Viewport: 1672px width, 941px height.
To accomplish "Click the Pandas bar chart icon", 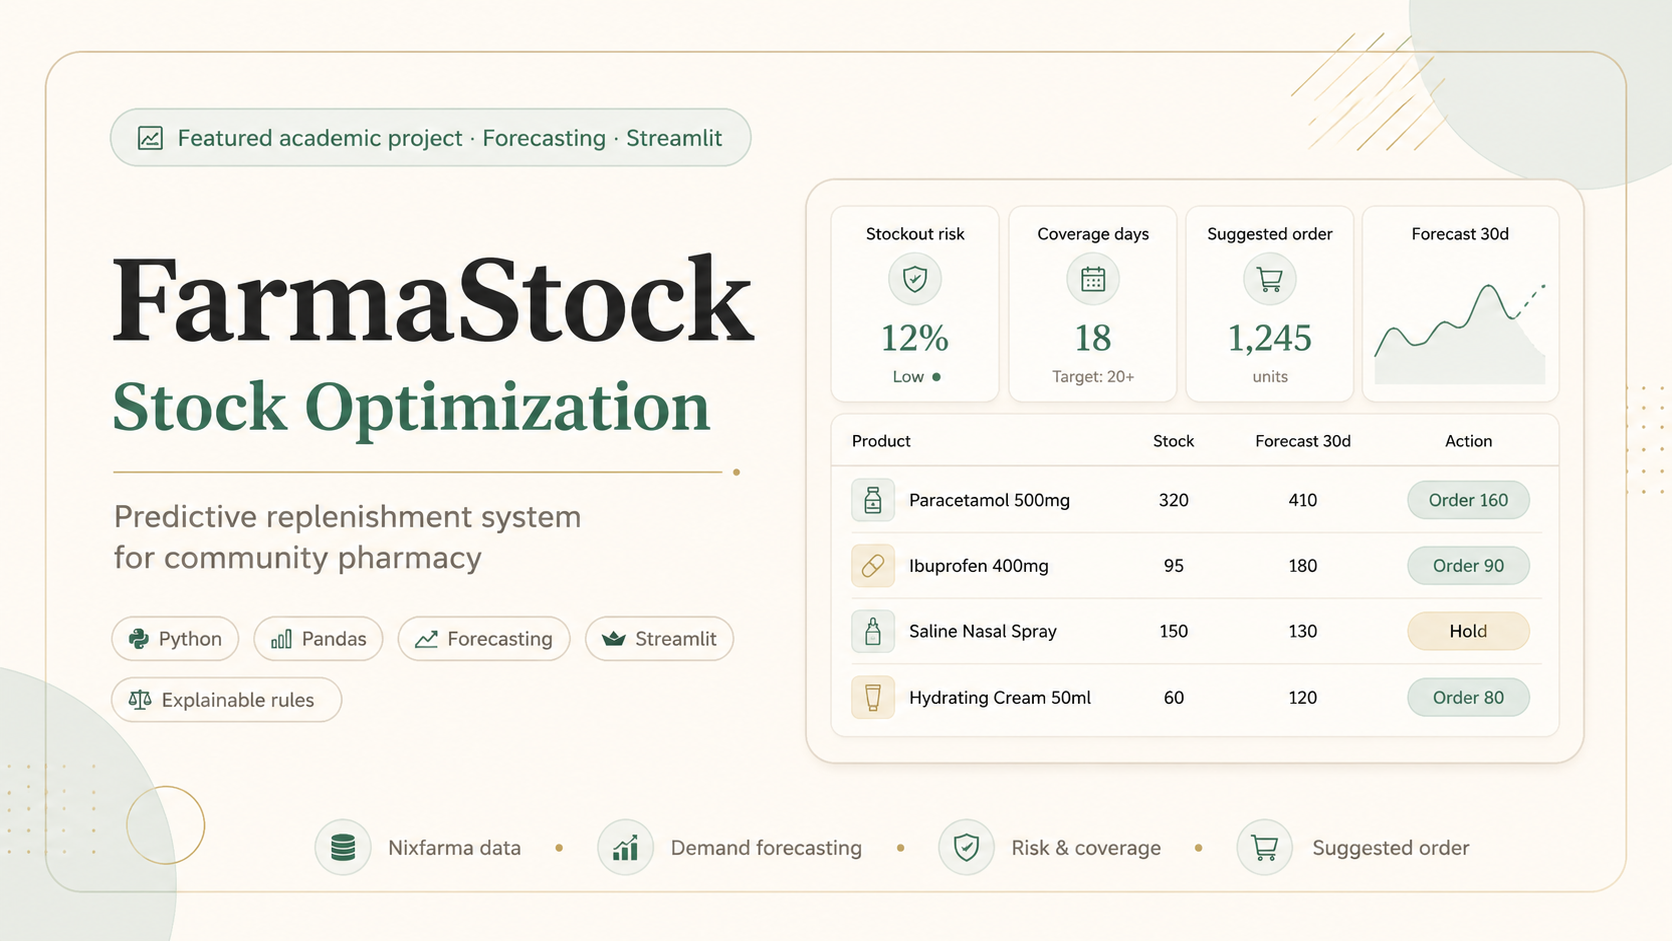I will click(x=282, y=639).
